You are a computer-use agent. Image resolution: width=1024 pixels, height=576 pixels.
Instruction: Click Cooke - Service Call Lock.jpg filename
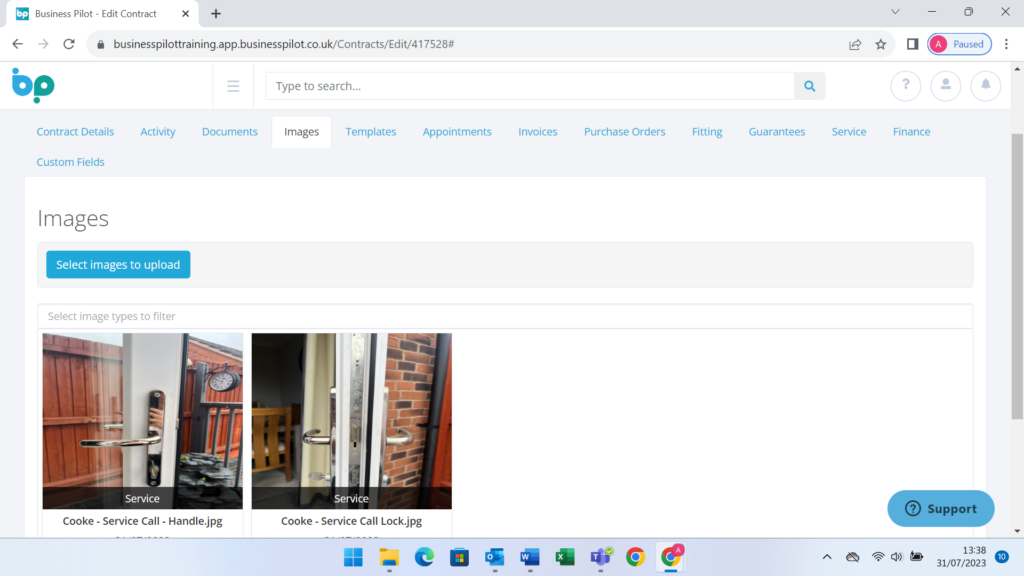click(351, 521)
